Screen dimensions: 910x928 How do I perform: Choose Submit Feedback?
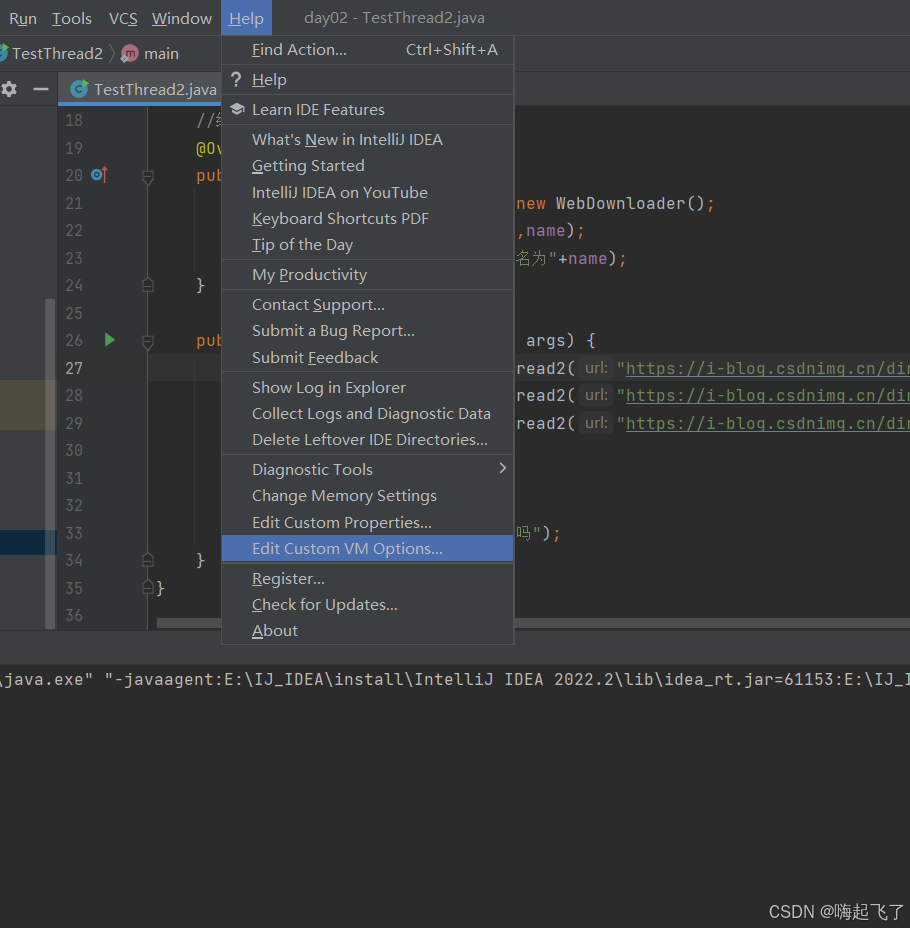tap(367, 357)
